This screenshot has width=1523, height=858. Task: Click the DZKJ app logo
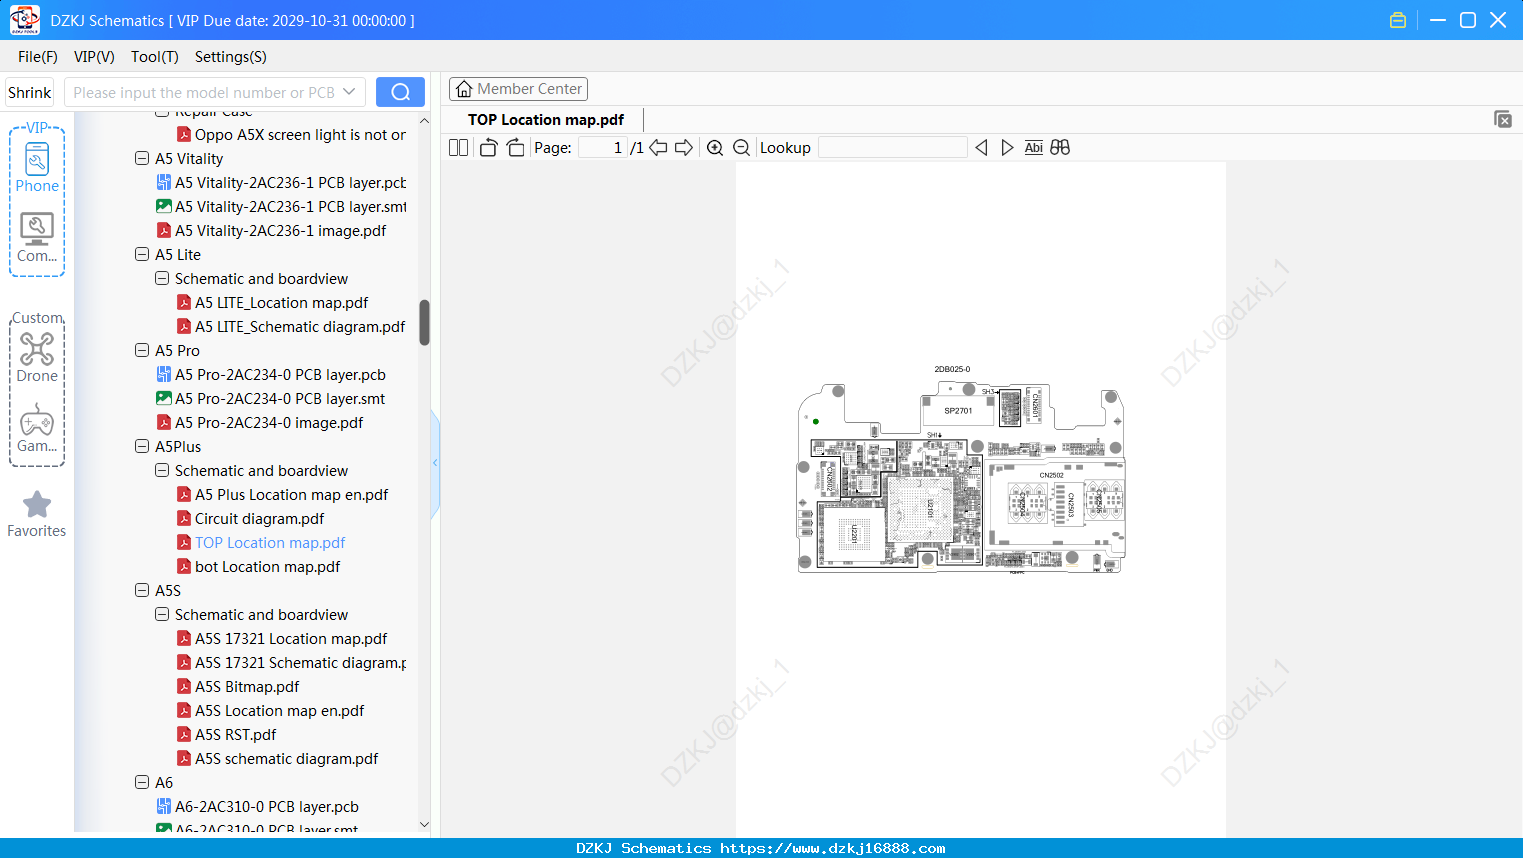(x=24, y=20)
